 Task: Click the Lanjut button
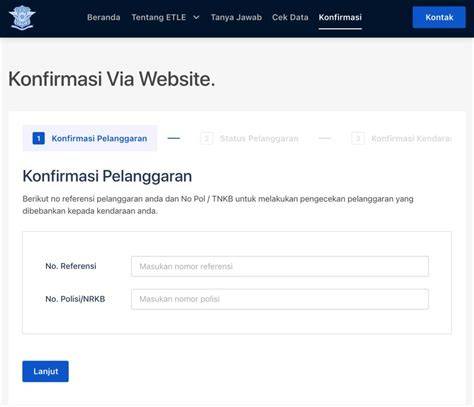click(45, 371)
